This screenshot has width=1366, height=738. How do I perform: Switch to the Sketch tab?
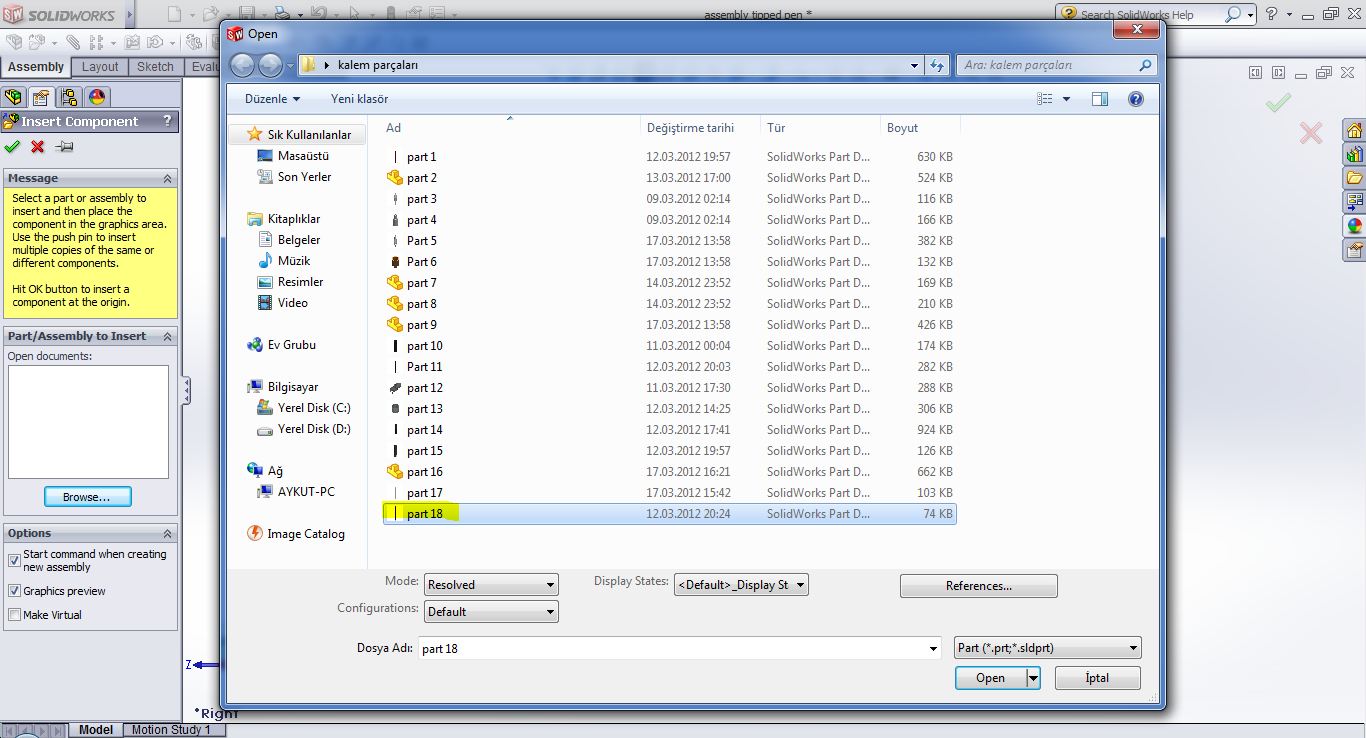(x=155, y=67)
